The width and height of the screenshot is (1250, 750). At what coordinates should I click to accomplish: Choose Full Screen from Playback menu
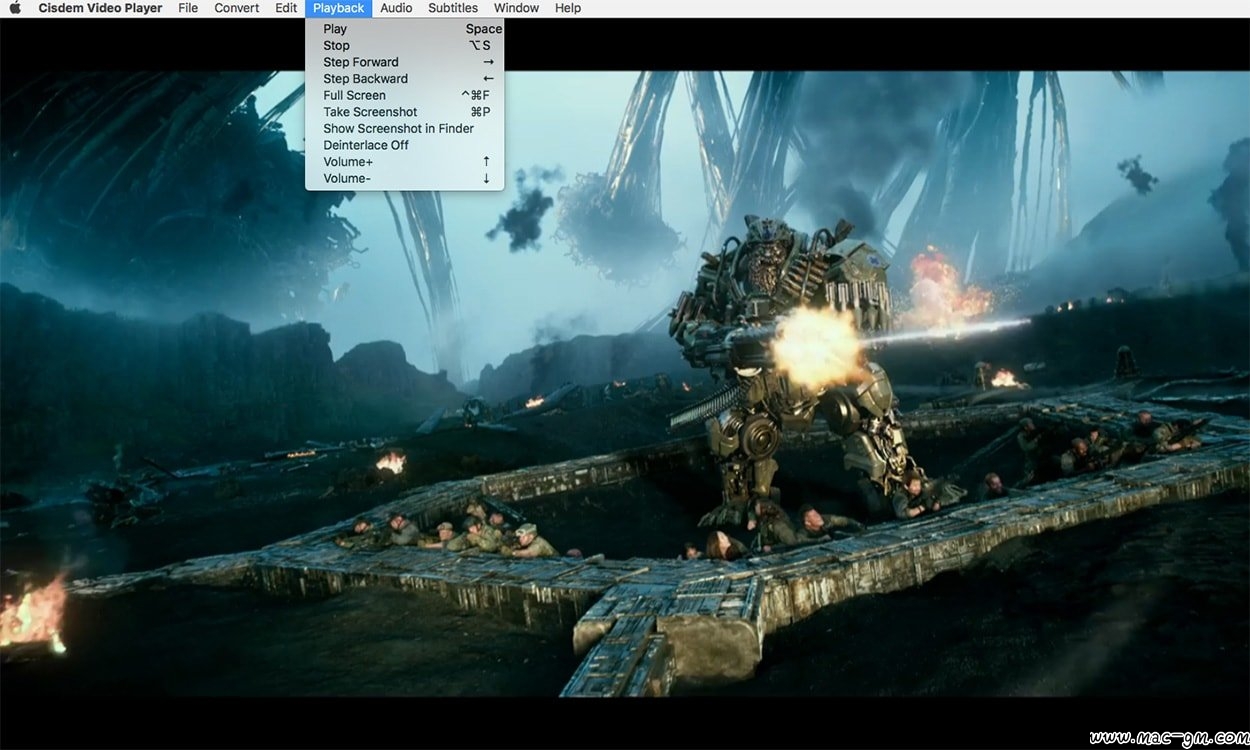[x=405, y=95]
